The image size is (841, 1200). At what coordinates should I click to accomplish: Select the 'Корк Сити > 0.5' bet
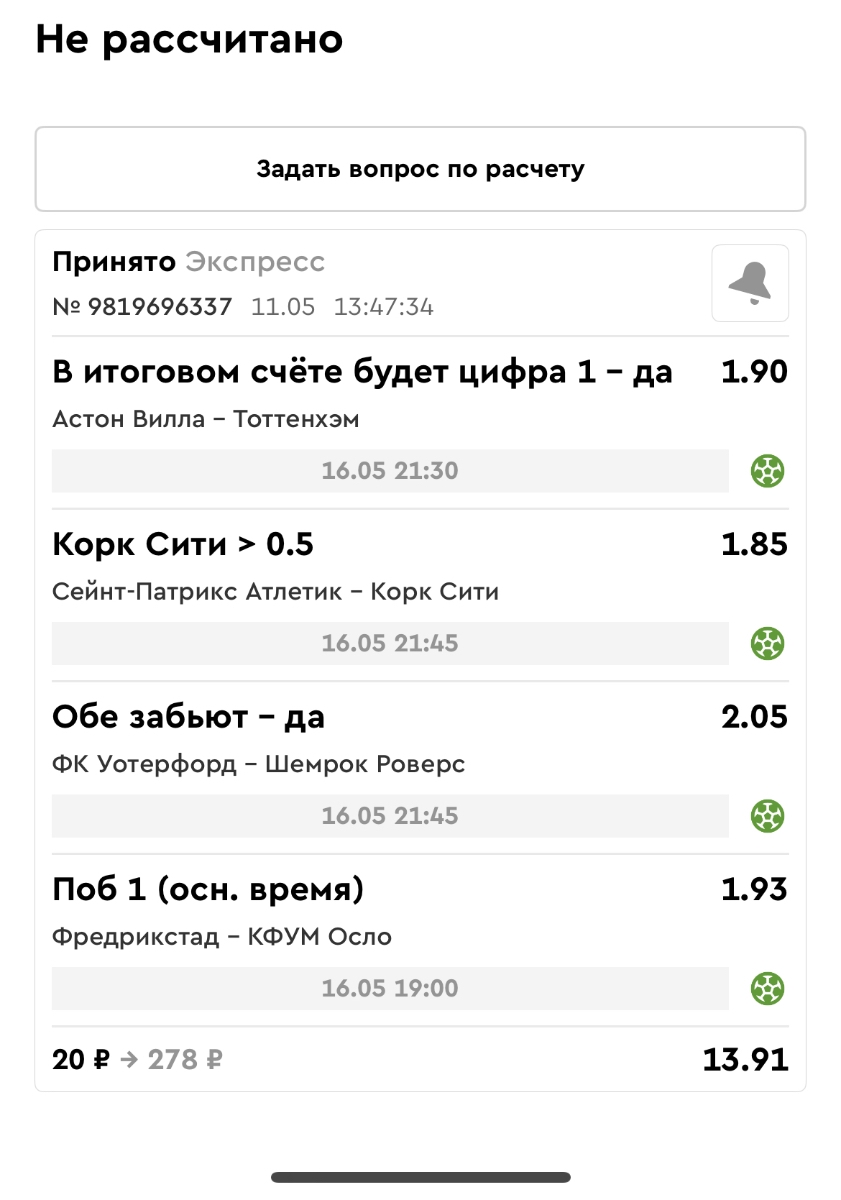(x=183, y=545)
